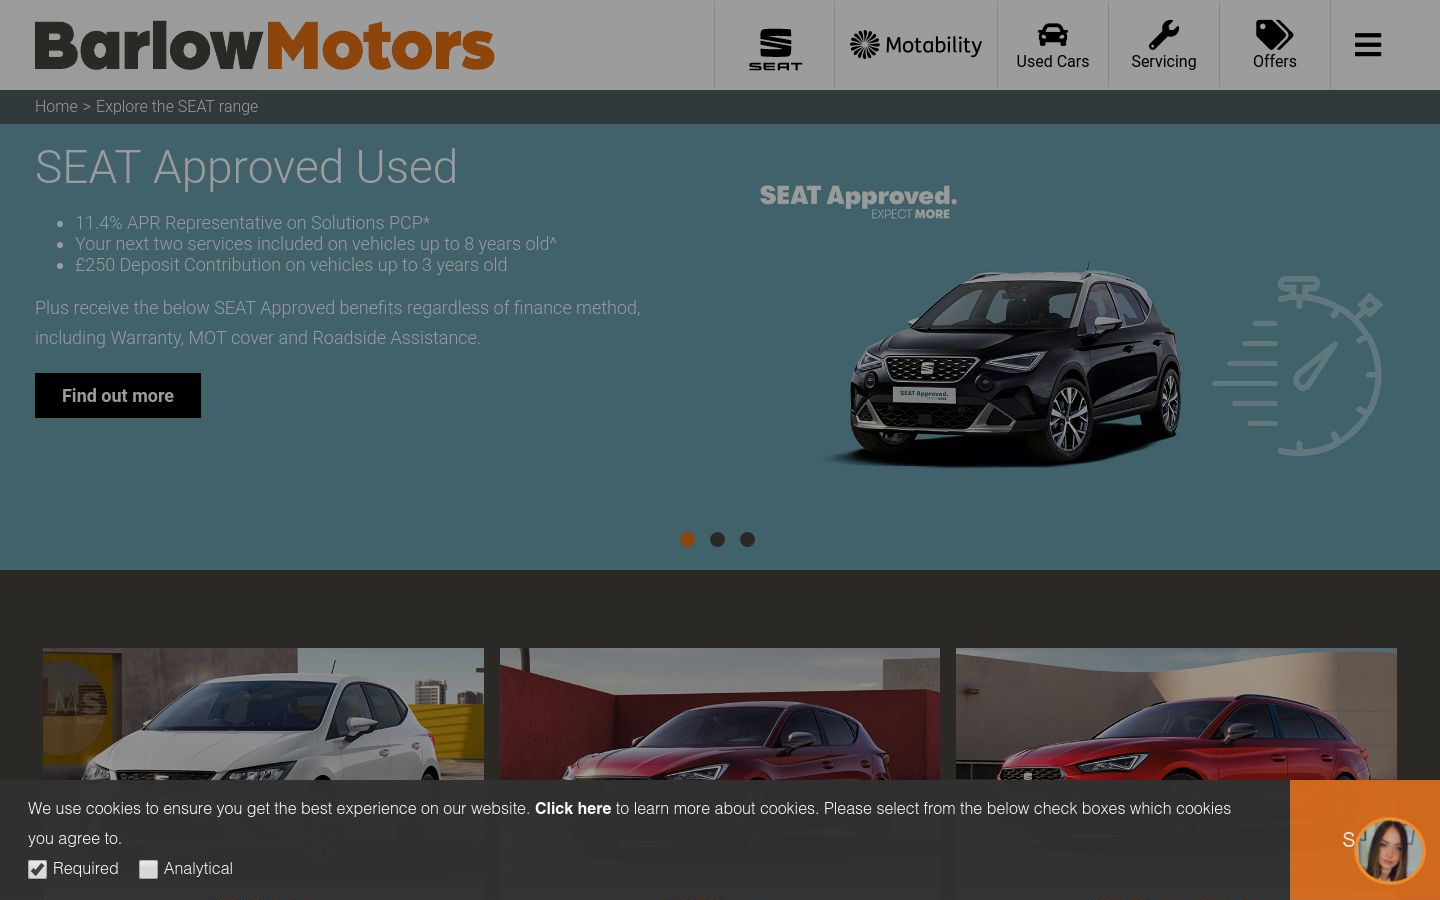The height and width of the screenshot is (900, 1440).
Task: Toggle the Required cookies checkbox
Action: tap(37, 869)
